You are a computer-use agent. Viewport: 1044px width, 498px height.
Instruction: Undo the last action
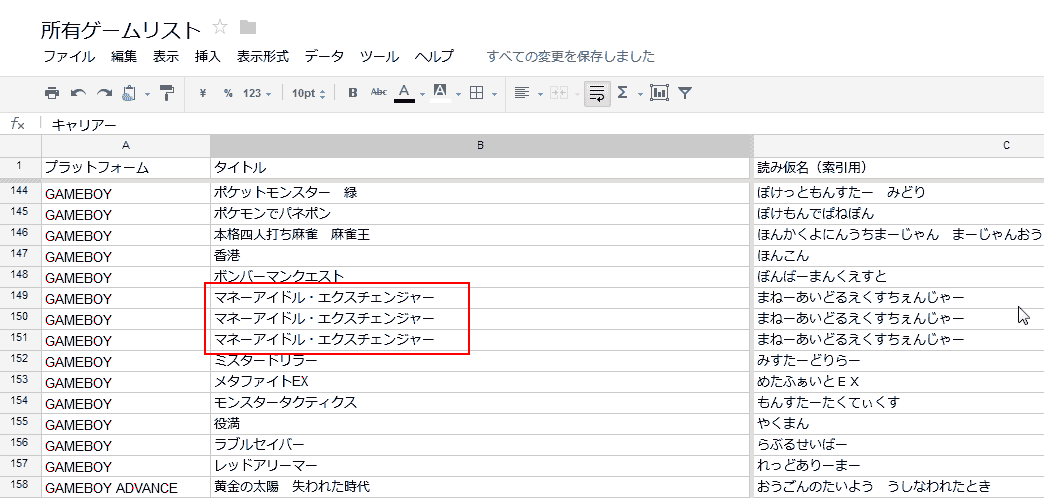78,93
